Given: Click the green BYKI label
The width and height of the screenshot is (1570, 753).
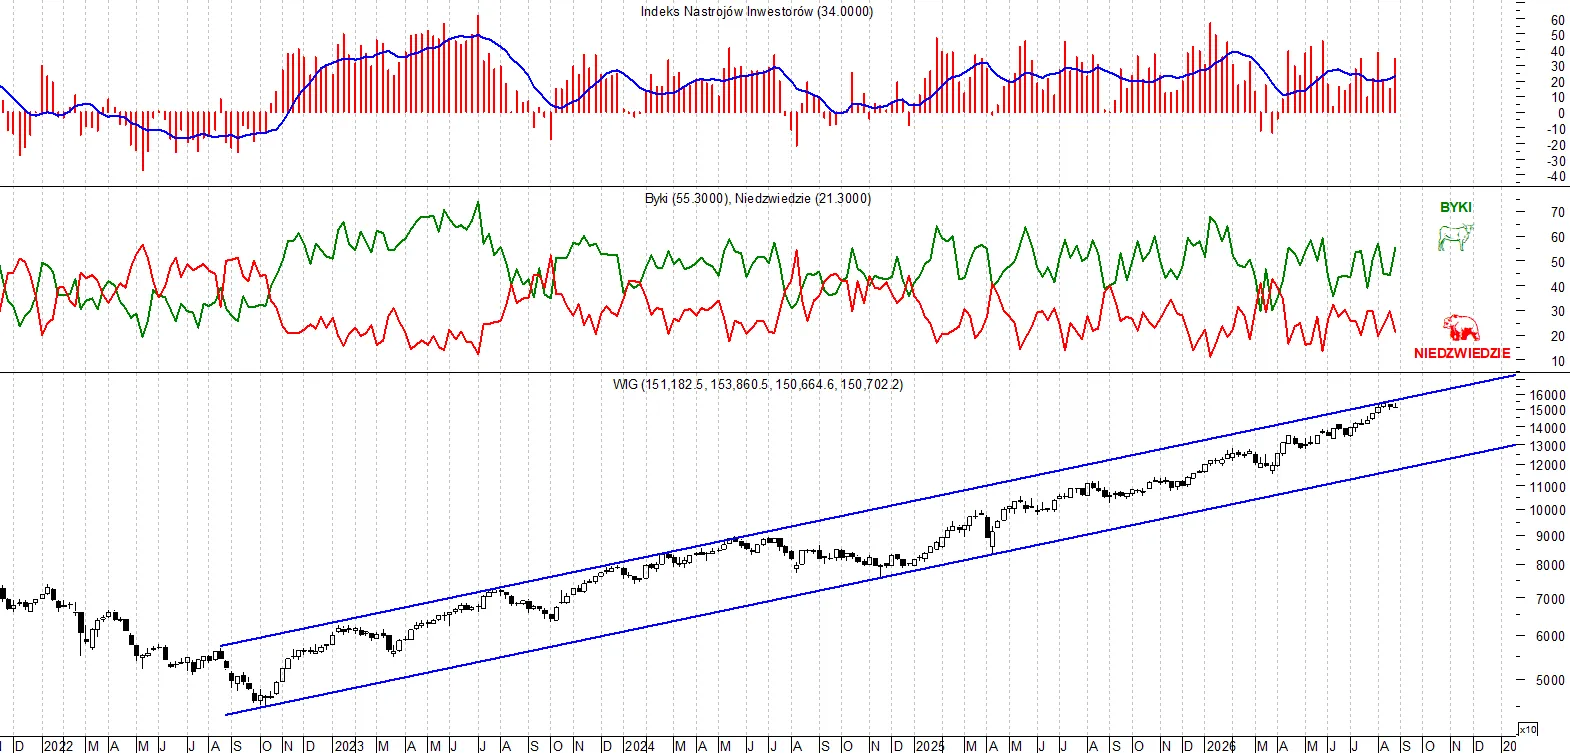Looking at the screenshot, I should click(1456, 207).
